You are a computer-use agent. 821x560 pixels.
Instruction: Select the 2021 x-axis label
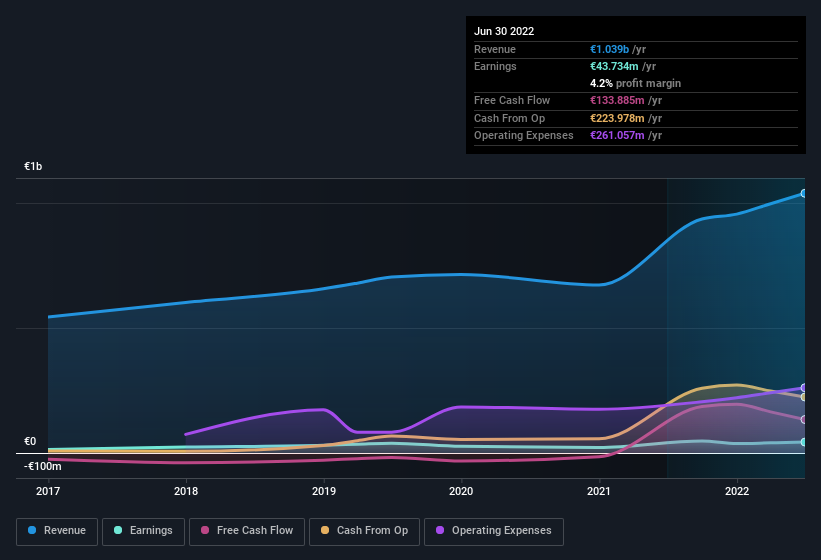click(x=598, y=492)
